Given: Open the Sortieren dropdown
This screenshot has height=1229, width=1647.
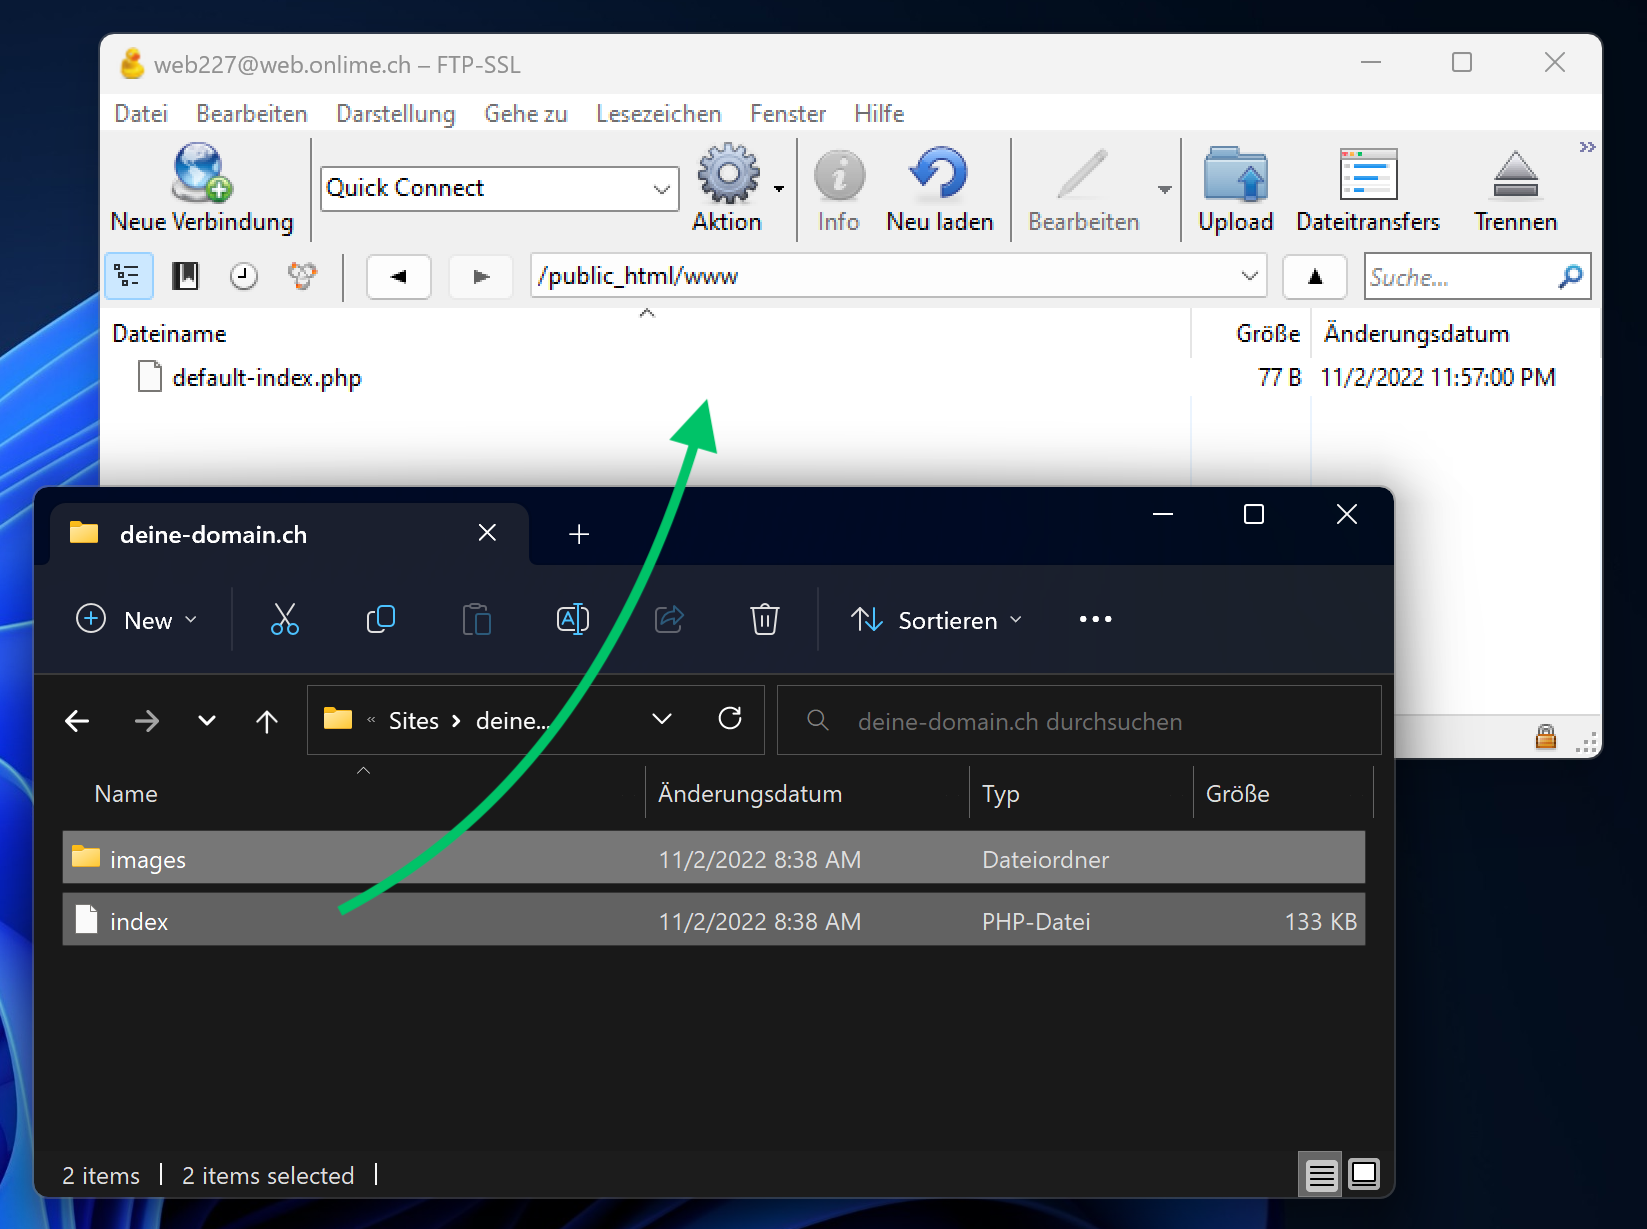Looking at the screenshot, I should [x=937, y=620].
